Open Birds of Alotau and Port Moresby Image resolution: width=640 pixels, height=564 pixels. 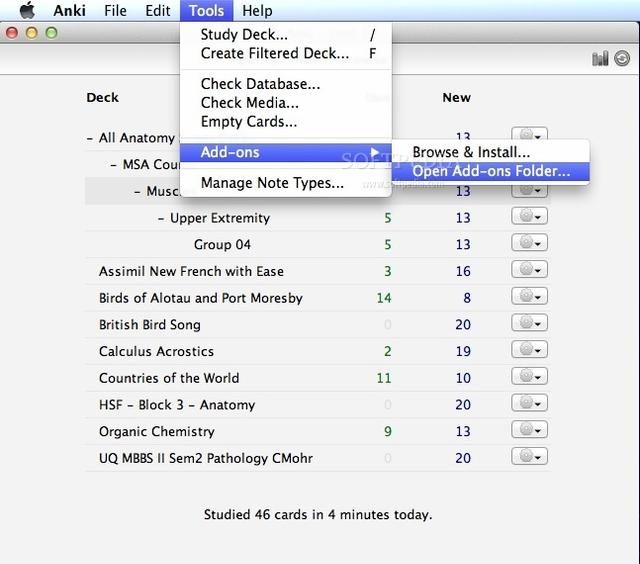(x=201, y=298)
